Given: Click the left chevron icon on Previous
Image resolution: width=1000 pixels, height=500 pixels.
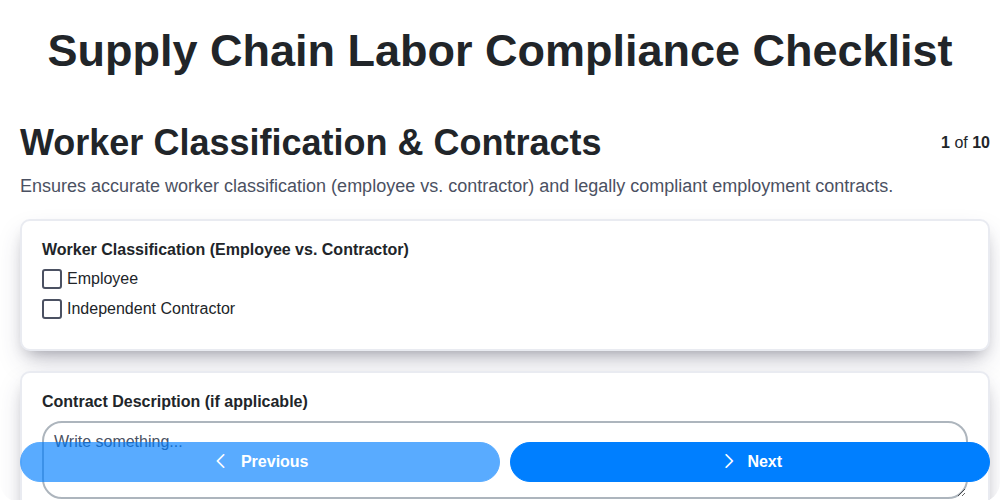Looking at the screenshot, I should click(x=221, y=461).
